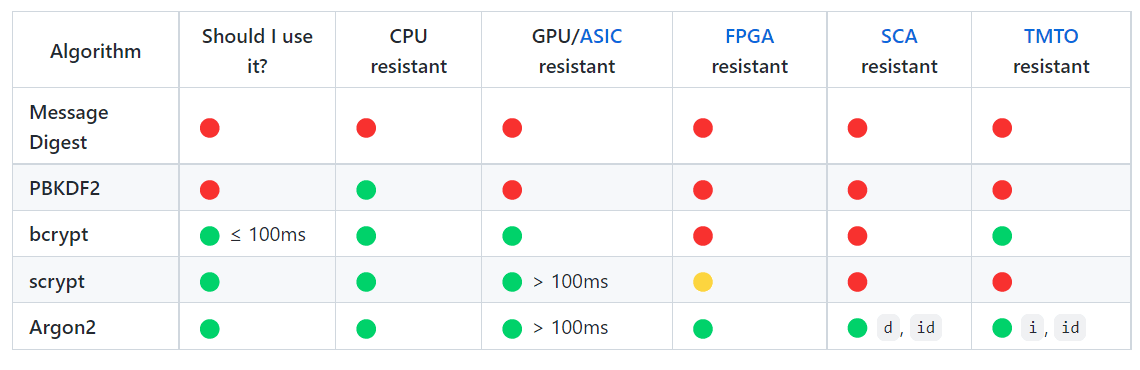Click the Argon2 row label
1140x370 pixels.
63,328
